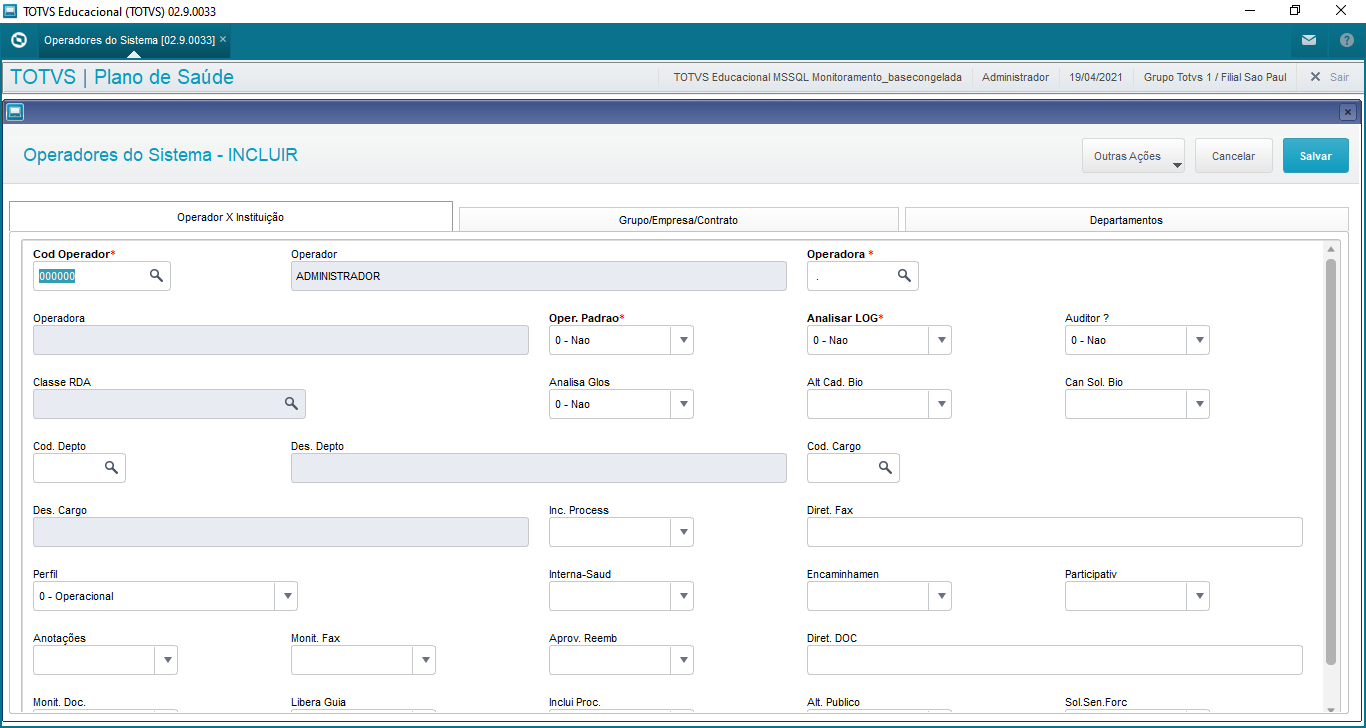Click the Cod. Depto search magnifier
The height and width of the screenshot is (728, 1366).
tap(111, 468)
